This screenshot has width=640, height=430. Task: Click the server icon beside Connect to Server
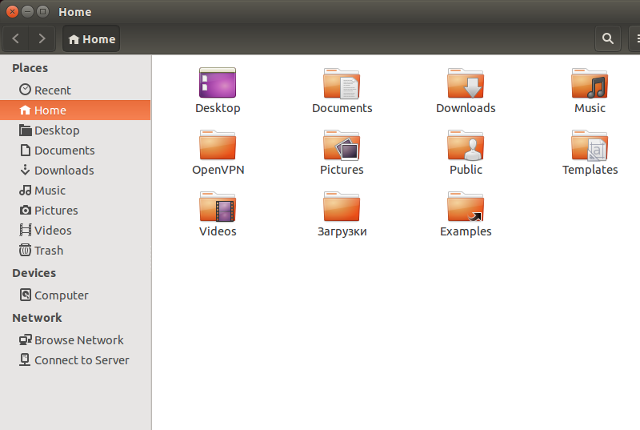click(x=25, y=359)
